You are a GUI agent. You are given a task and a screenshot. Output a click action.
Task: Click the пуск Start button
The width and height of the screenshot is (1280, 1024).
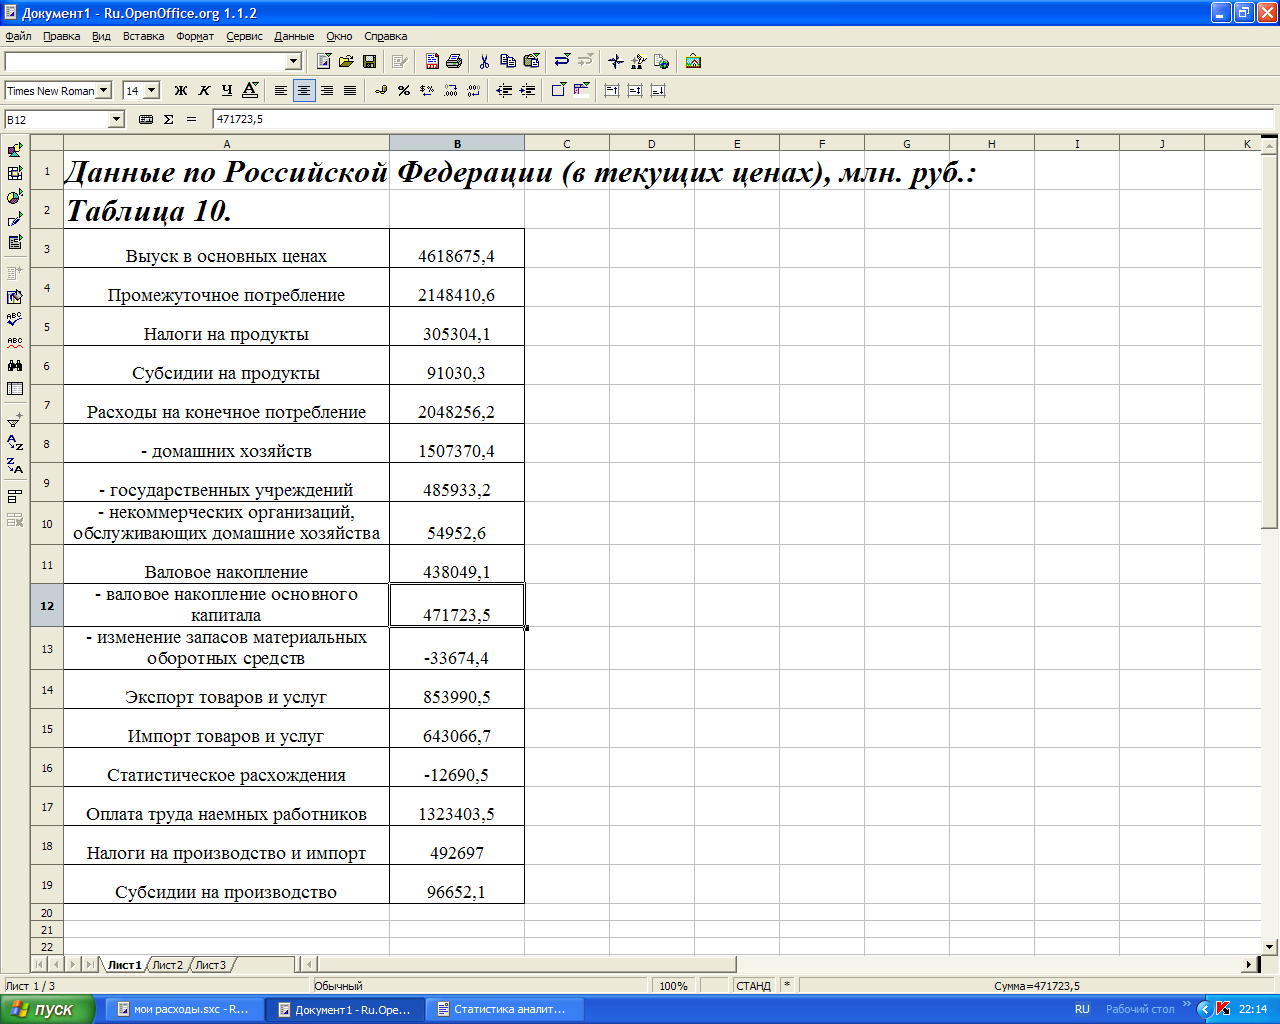47,1010
